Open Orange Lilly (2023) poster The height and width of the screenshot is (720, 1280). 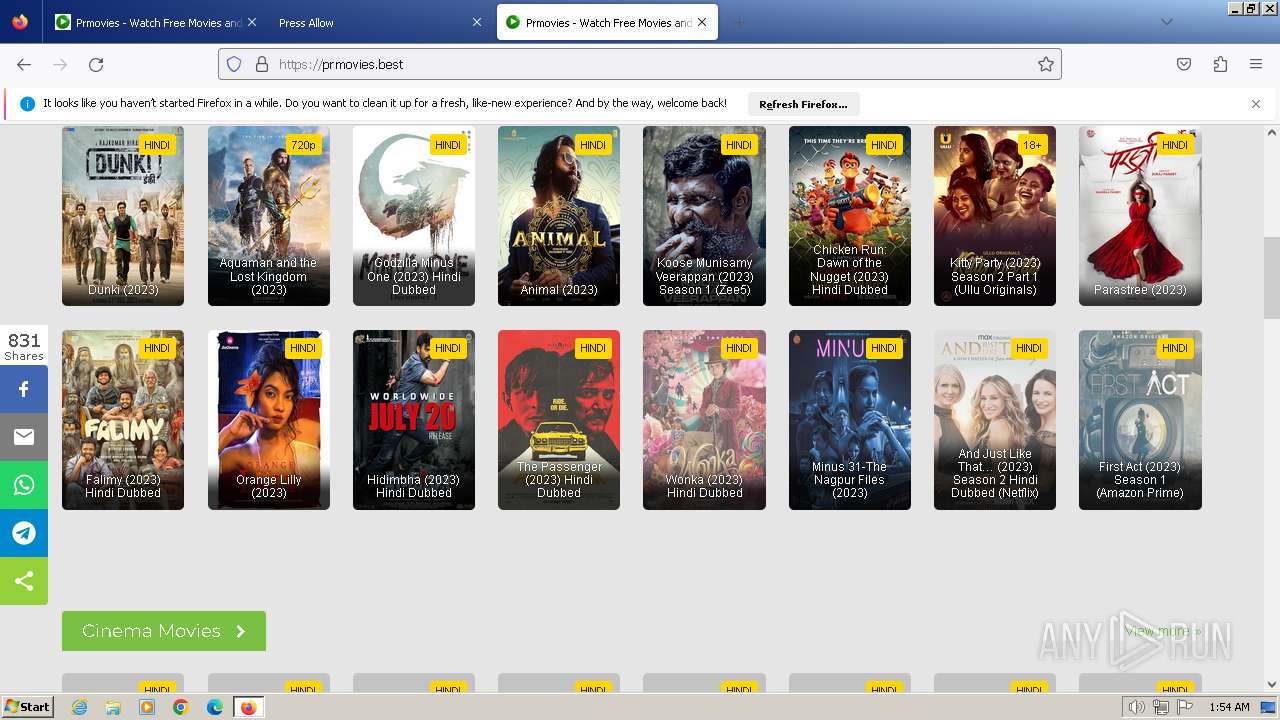click(x=269, y=420)
